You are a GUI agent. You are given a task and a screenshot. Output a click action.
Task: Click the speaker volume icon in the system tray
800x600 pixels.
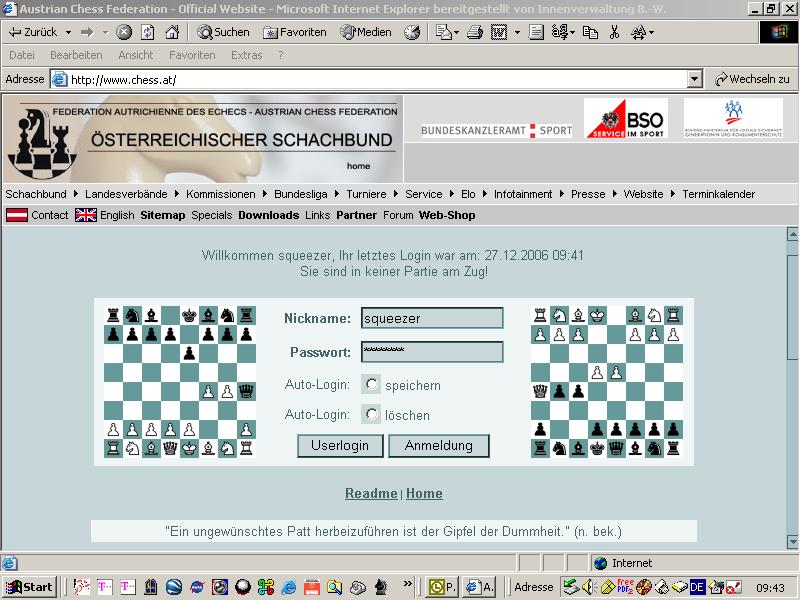[589, 588]
